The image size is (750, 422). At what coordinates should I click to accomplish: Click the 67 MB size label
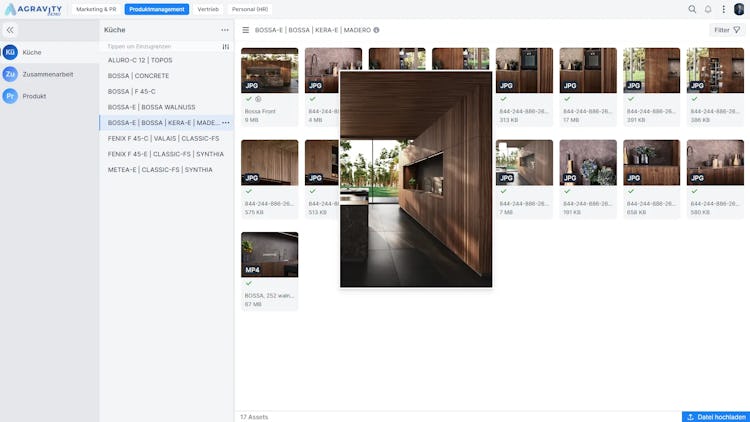tap(252, 304)
